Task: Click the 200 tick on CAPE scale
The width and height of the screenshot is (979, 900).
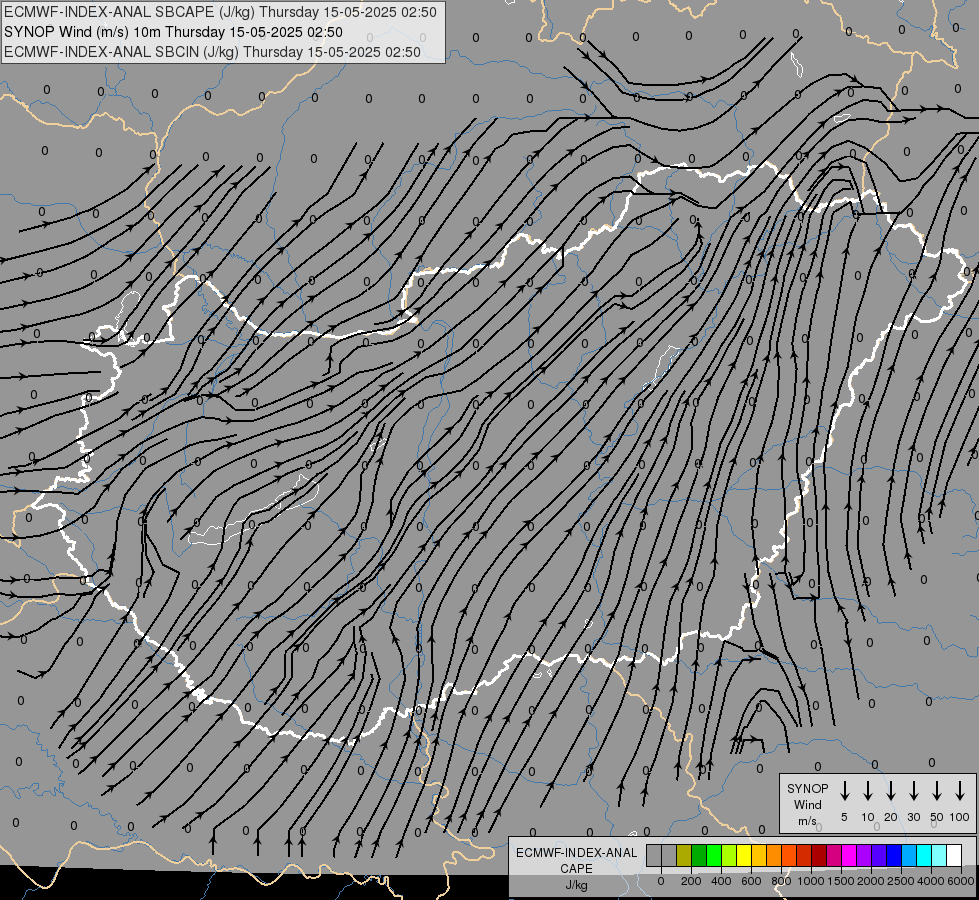Action: click(x=691, y=881)
